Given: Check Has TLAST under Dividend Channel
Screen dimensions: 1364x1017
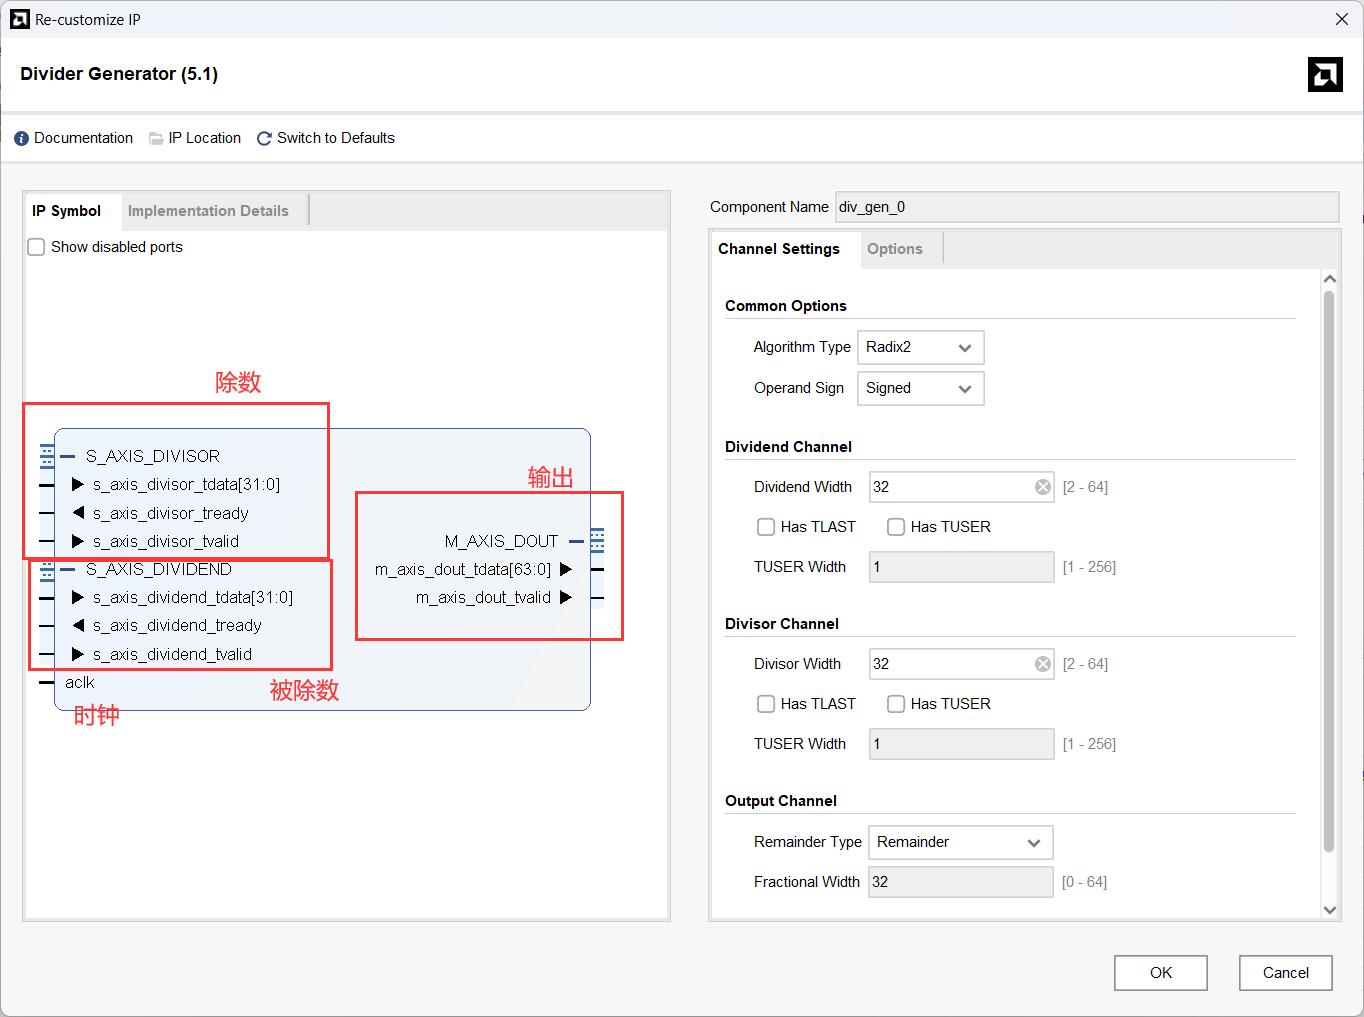Looking at the screenshot, I should [x=766, y=527].
